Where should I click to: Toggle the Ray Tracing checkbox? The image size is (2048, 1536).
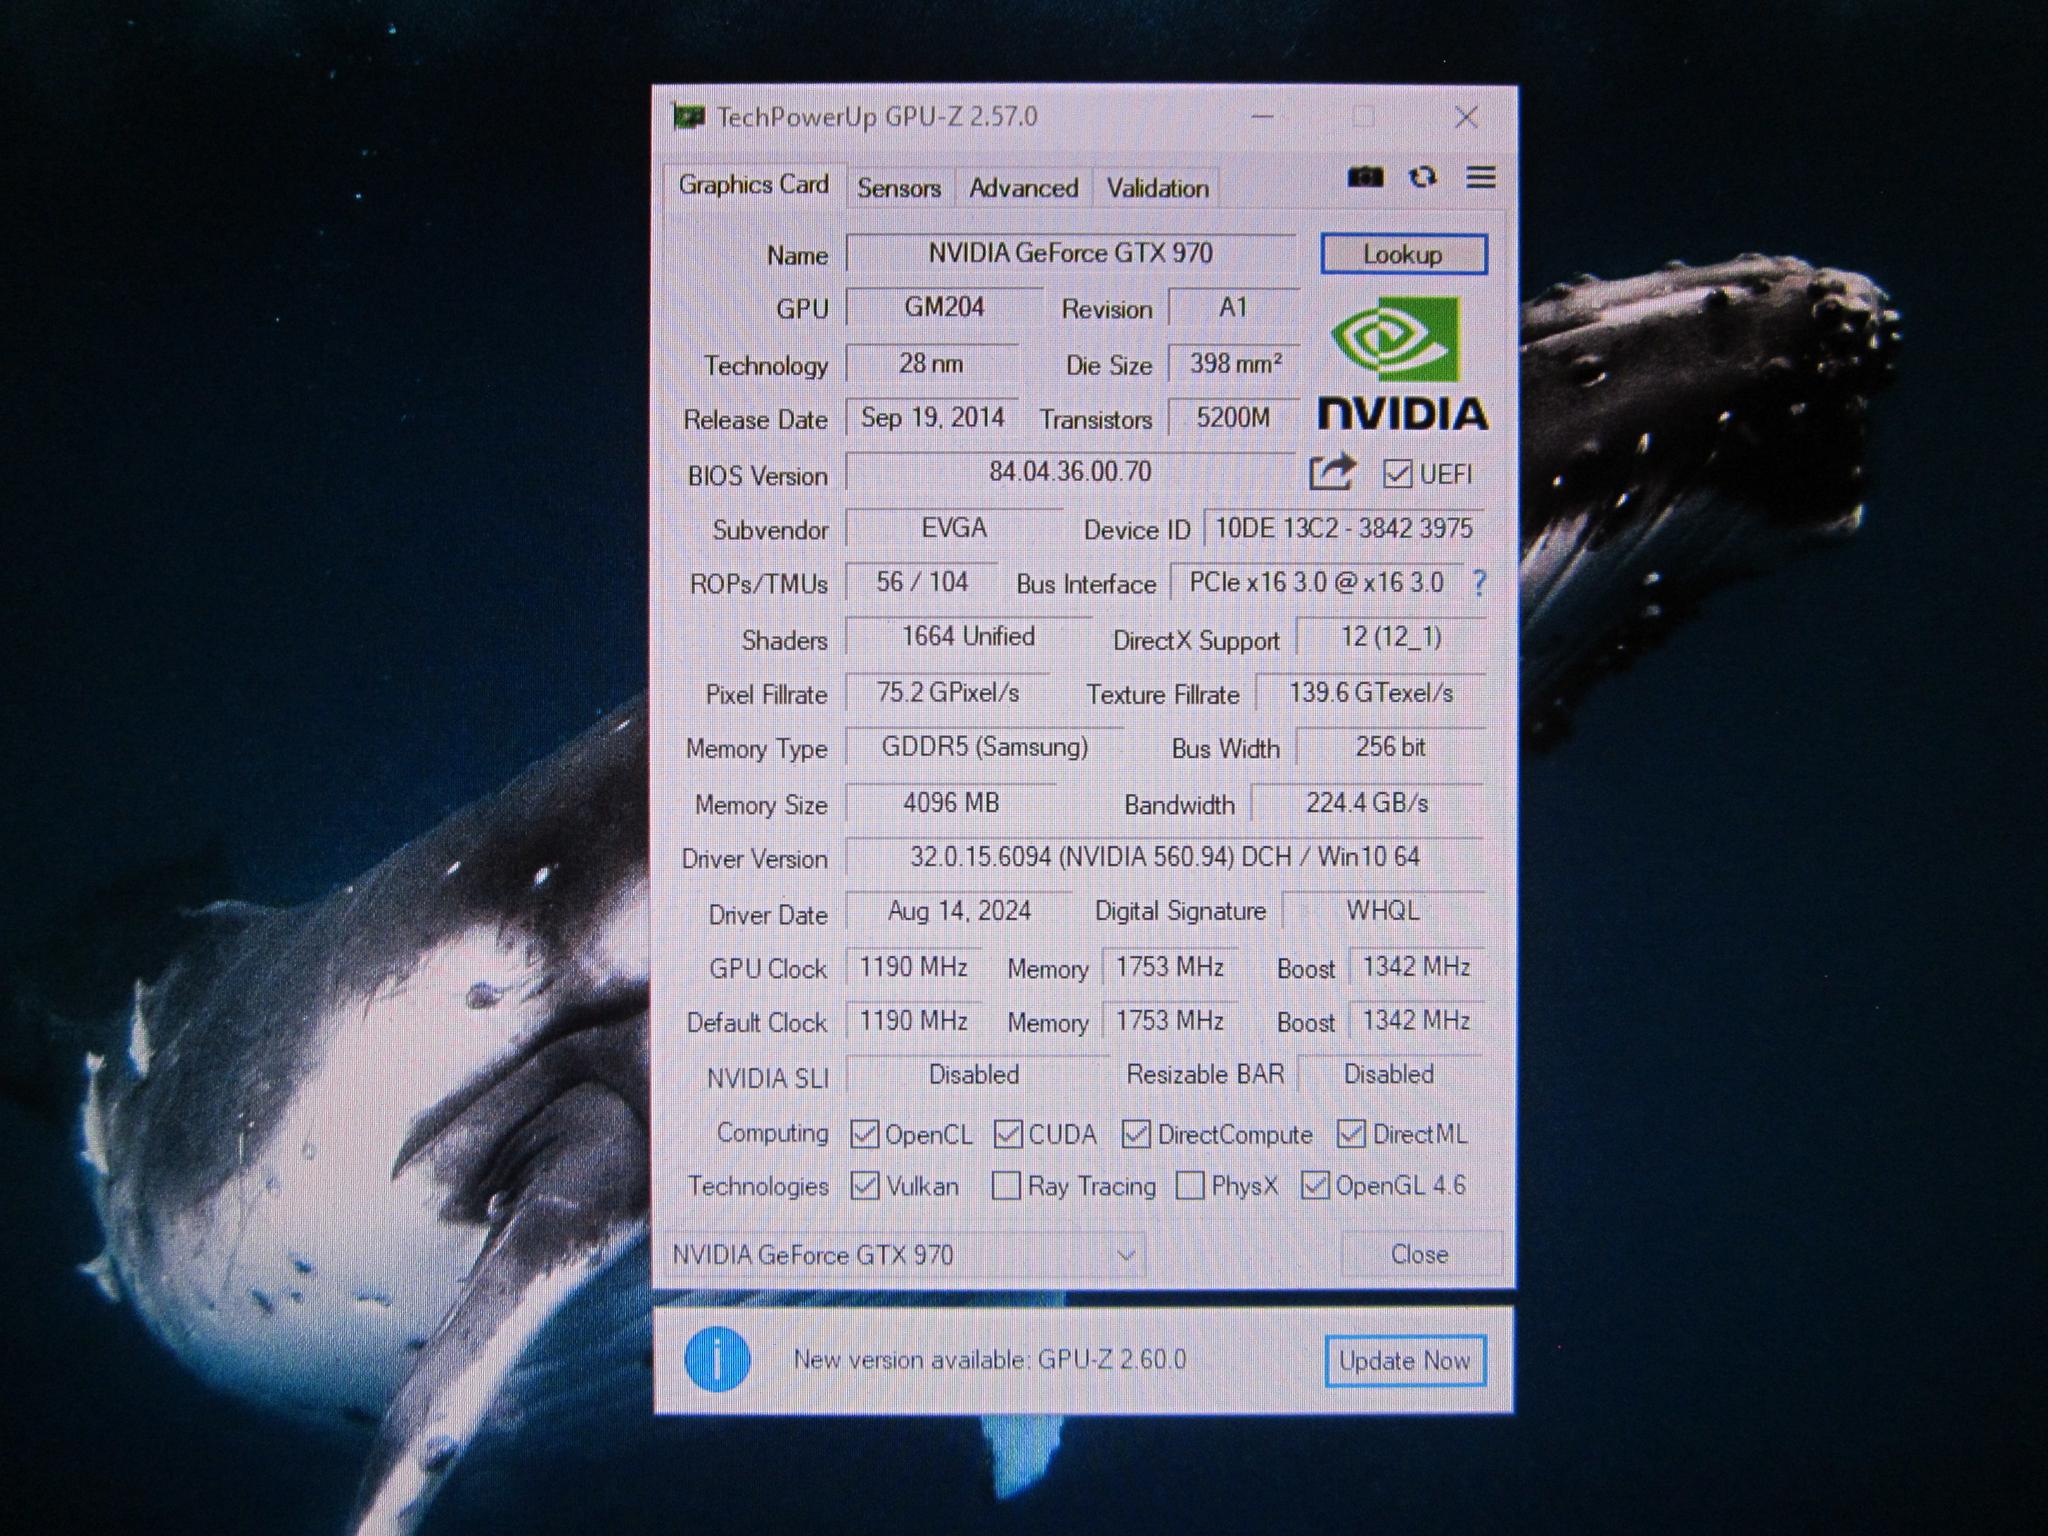pyautogui.click(x=1005, y=1186)
